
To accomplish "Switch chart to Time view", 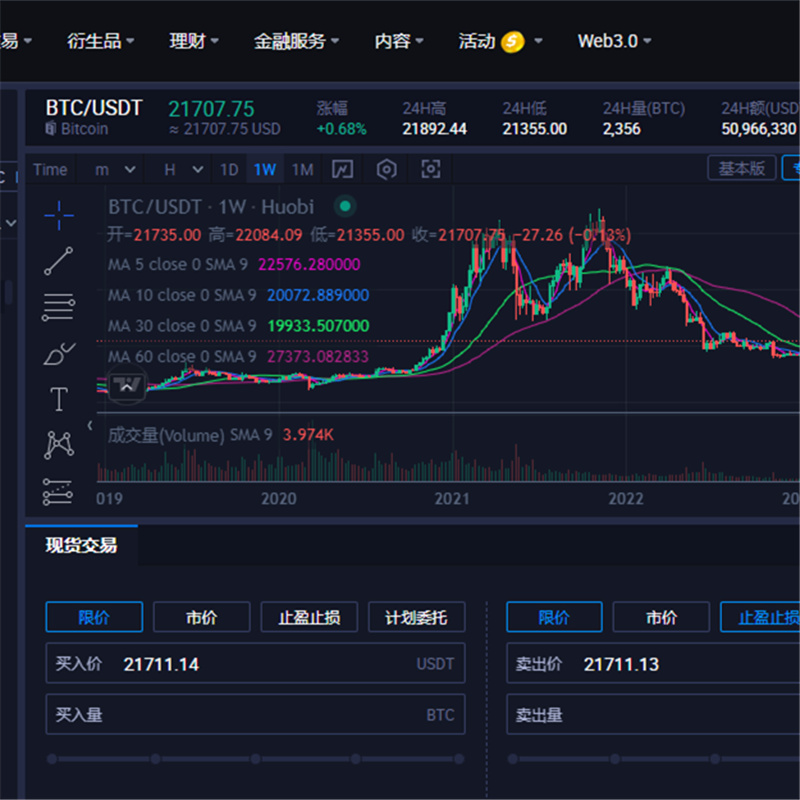I will pos(50,169).
